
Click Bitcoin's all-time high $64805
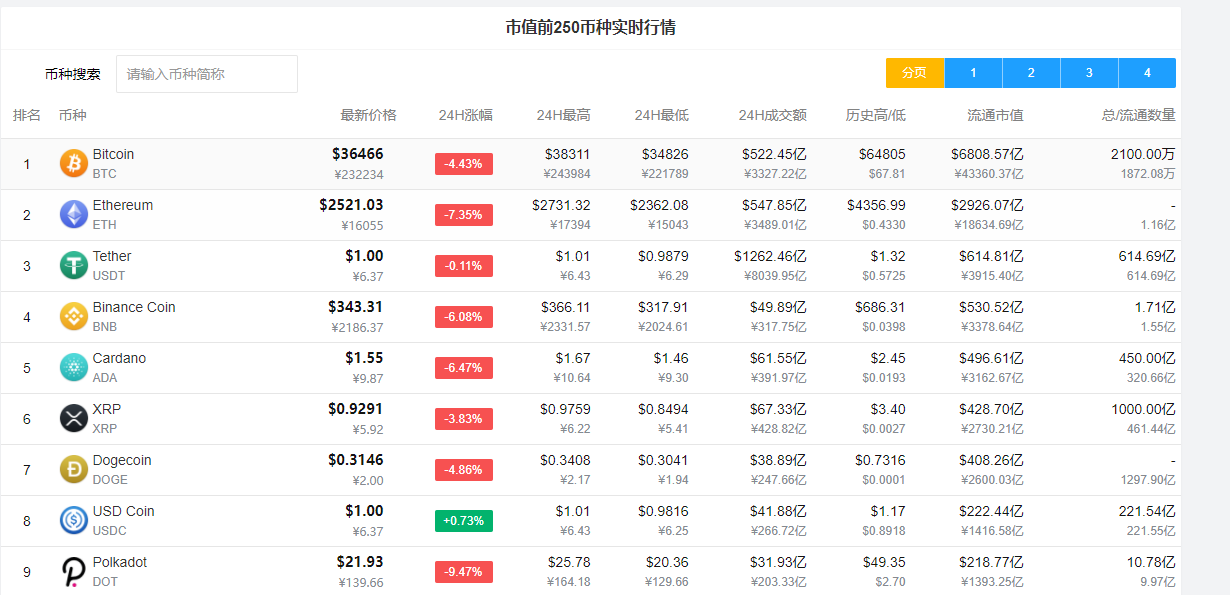tap(882, 154)
